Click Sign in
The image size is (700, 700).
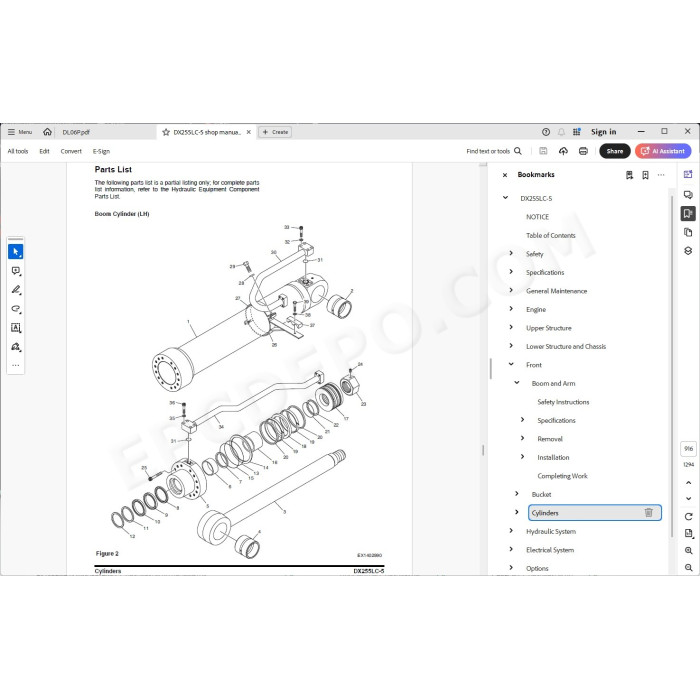(x=604, y=132)
